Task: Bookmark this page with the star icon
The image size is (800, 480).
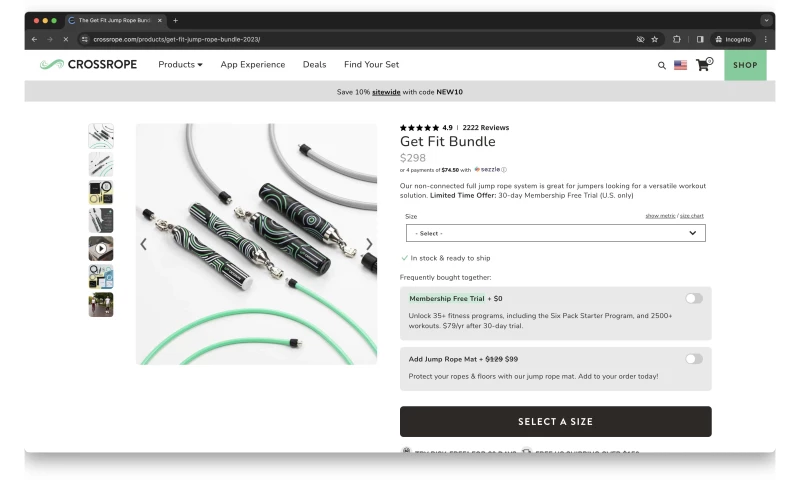Action: click(x=655, y=39)
